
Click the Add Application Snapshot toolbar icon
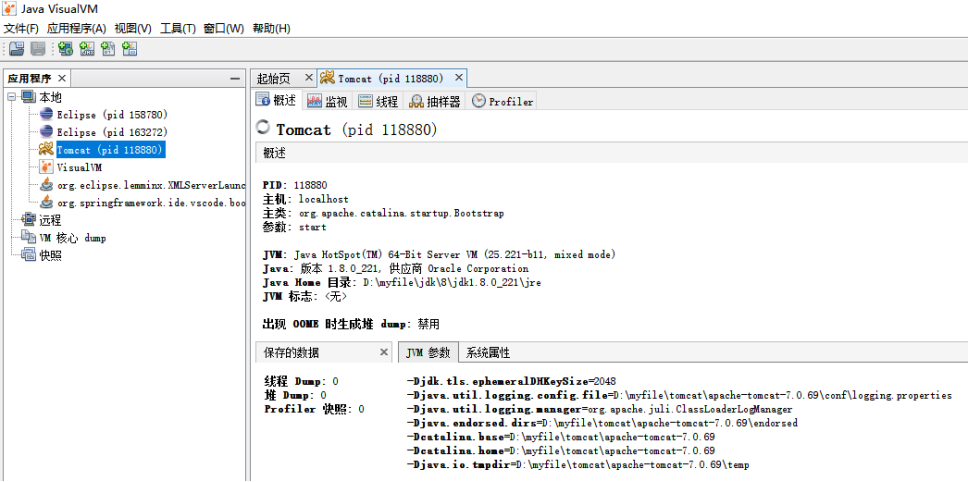[x=129, y=49]
